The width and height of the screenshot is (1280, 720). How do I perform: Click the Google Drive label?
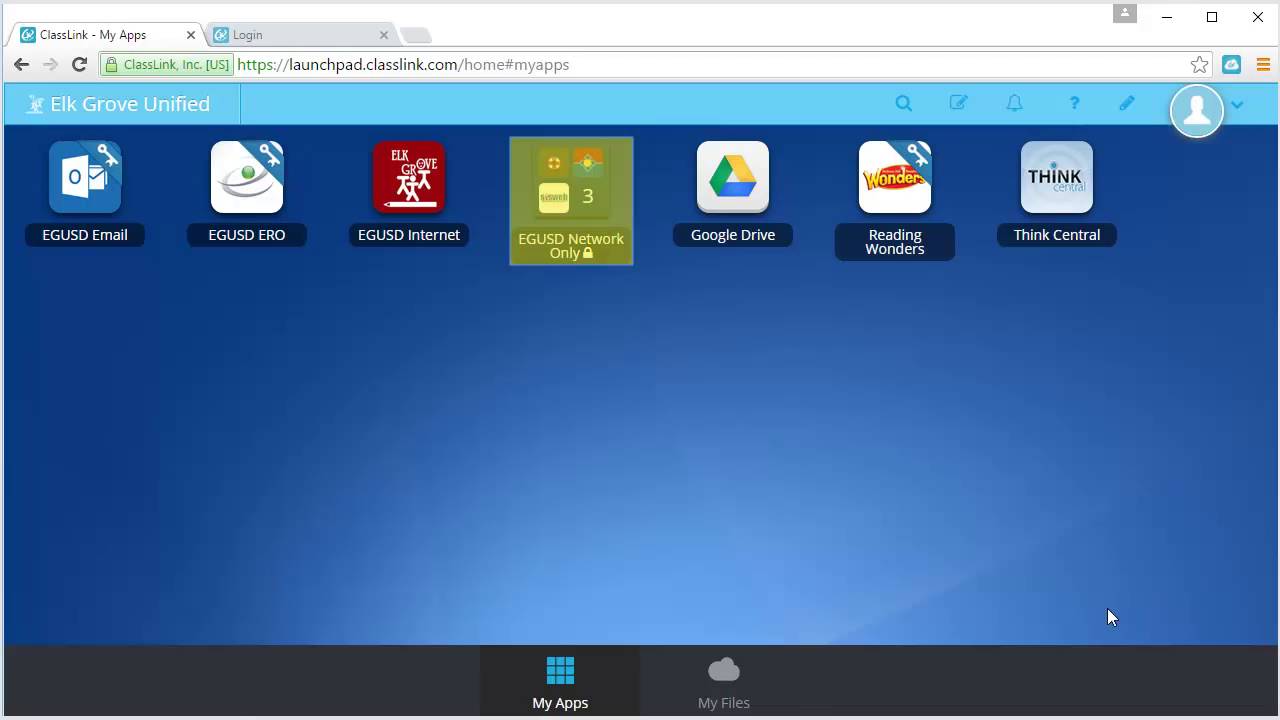733,235
